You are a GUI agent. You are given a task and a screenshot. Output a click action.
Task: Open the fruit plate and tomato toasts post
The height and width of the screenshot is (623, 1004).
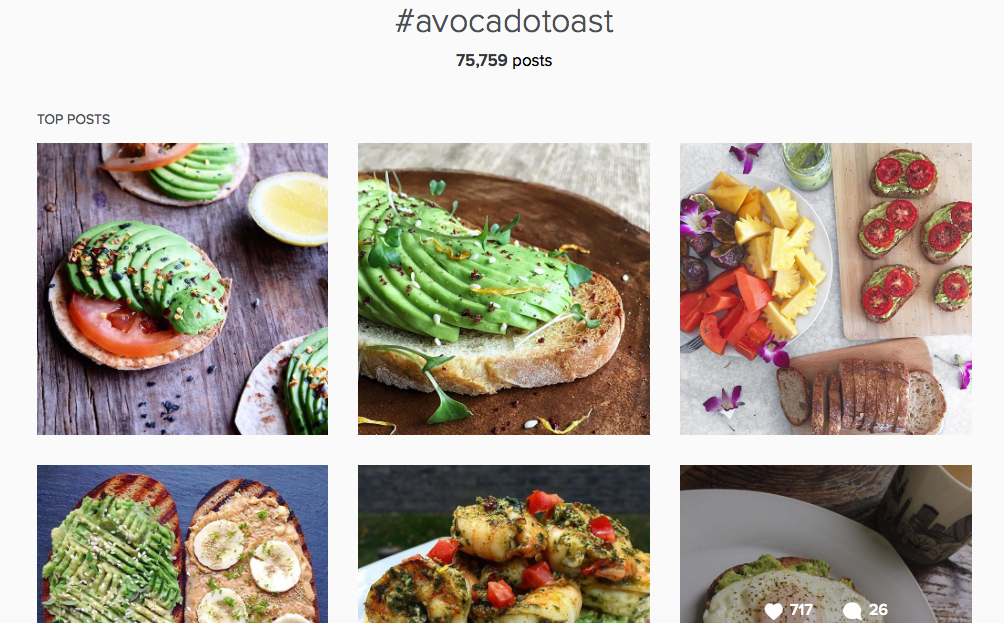click(x=826, y=289)
